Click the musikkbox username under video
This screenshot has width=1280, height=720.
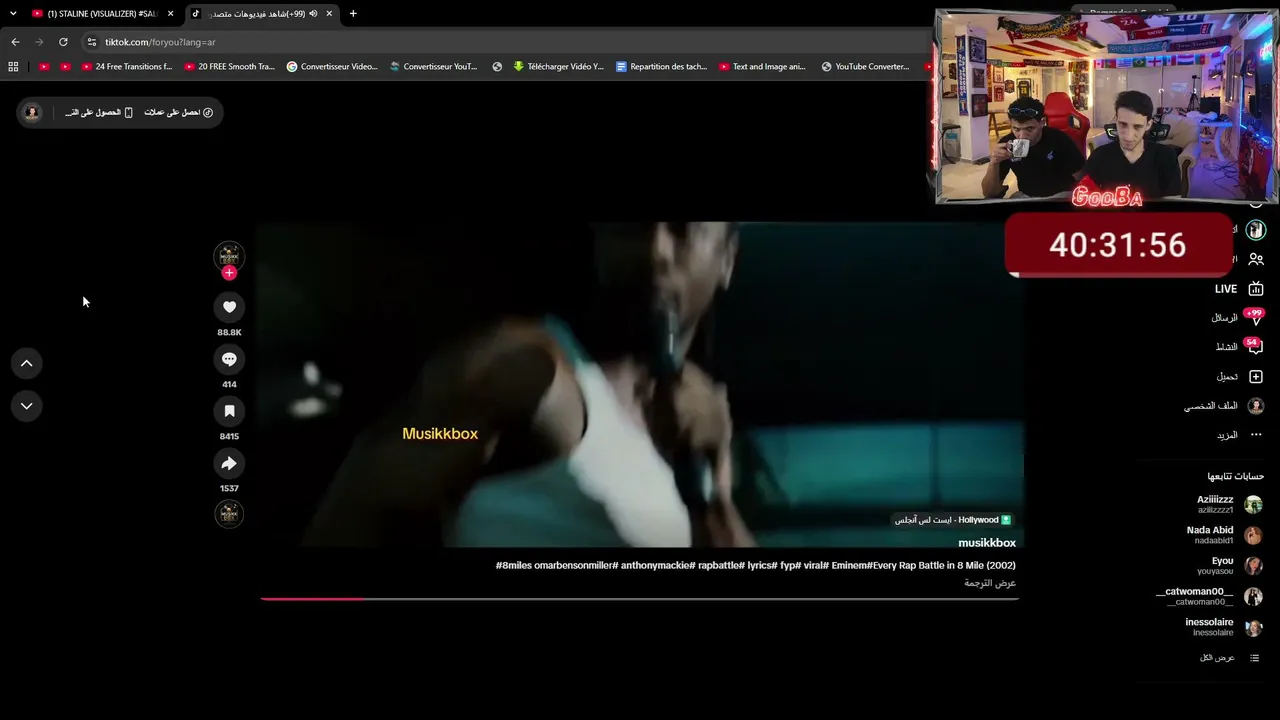987,543
